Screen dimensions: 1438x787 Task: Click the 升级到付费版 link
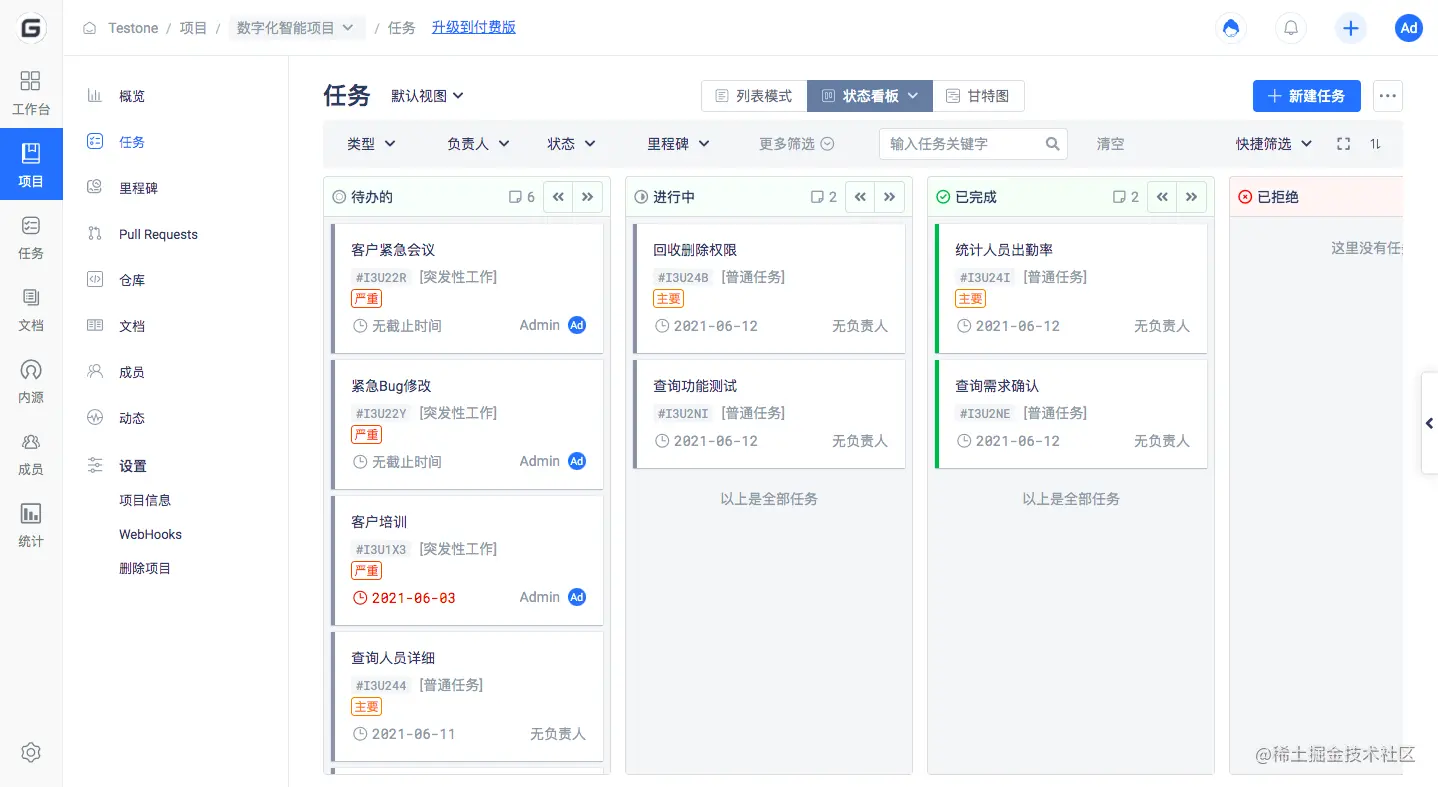474,28
